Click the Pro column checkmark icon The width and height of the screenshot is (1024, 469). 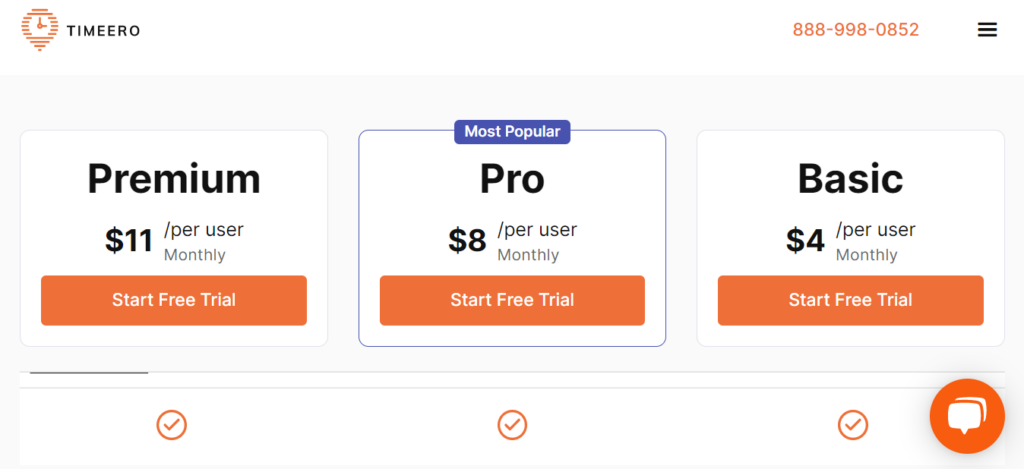(512, 425)
